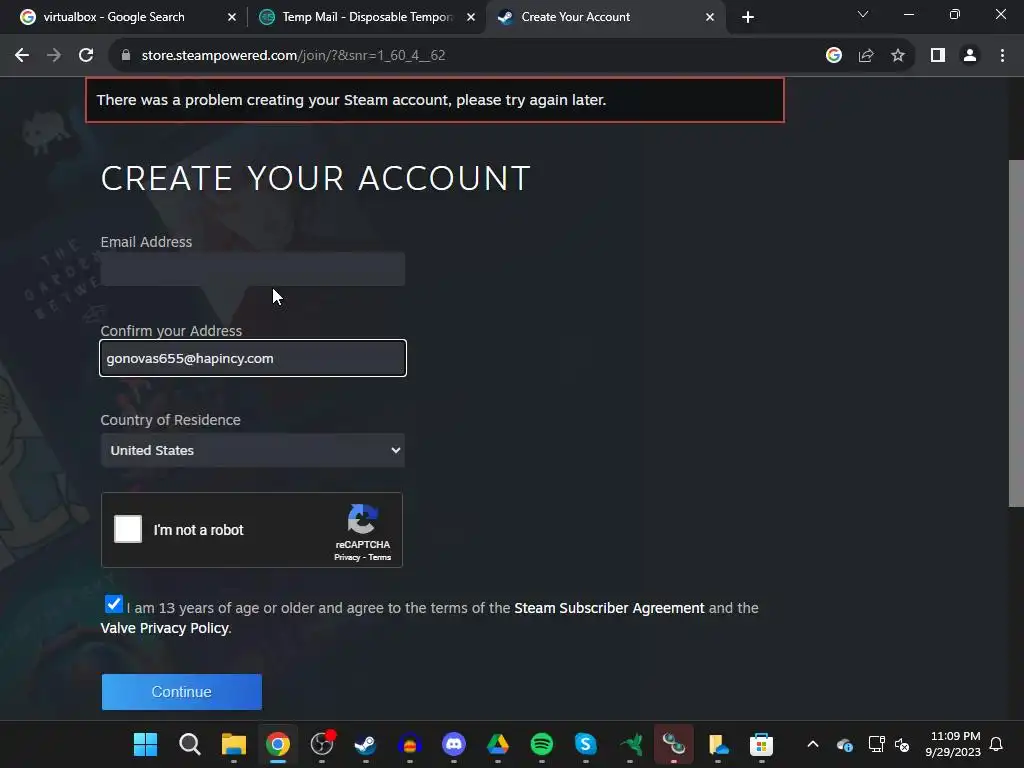Close the virtualbox Google Search tab
This screenshot has width=1024, height=768.
point(232,17)
